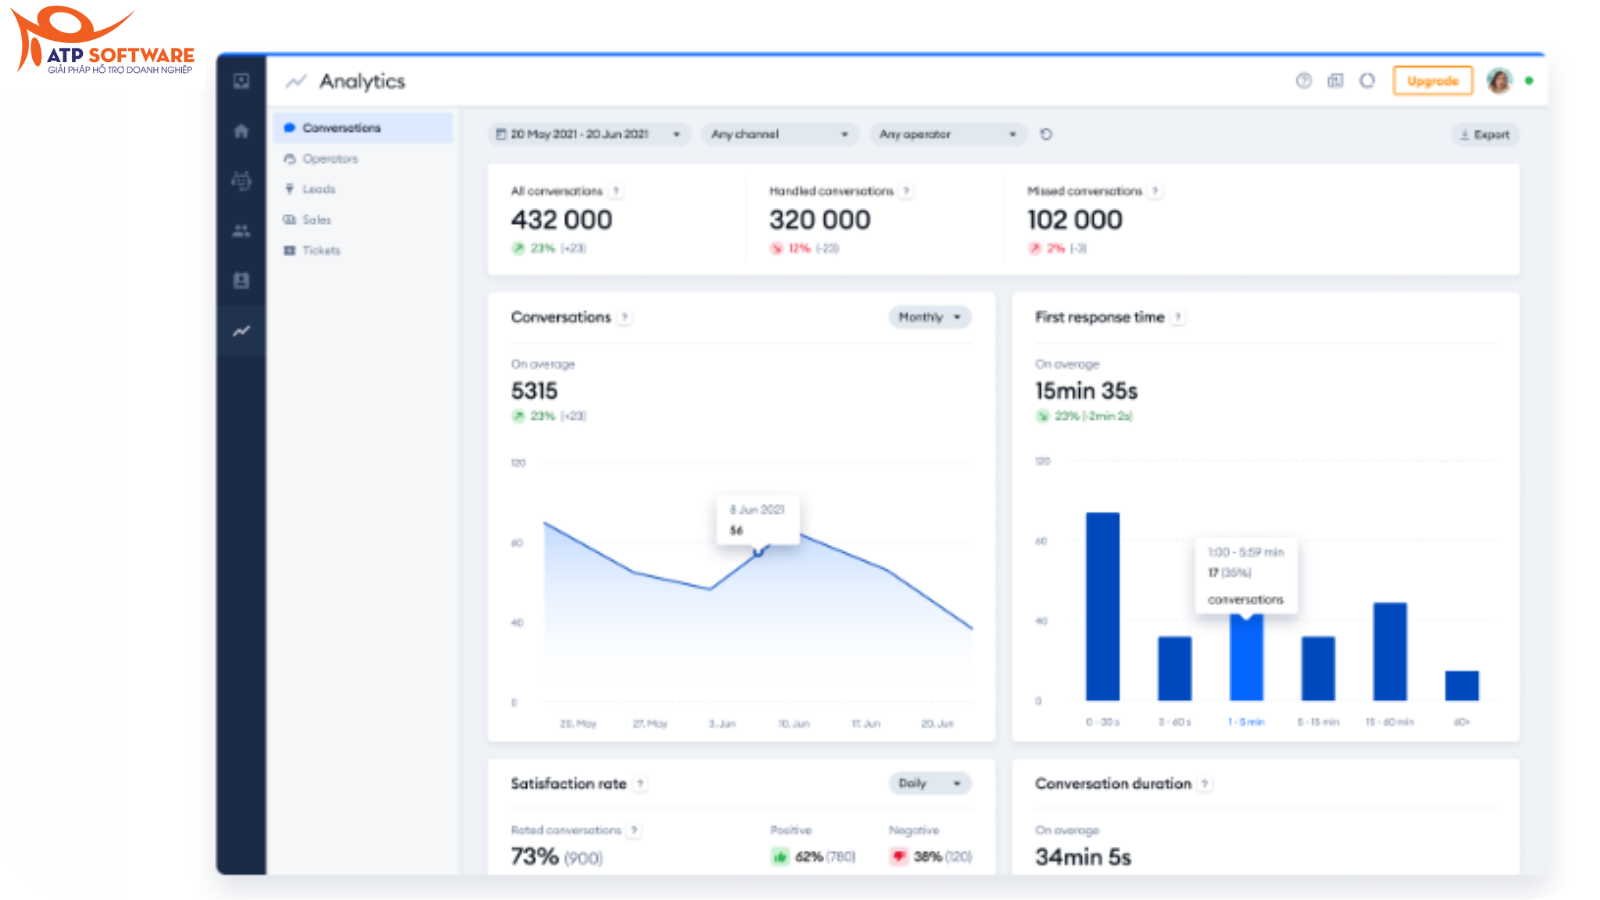Click the 432 000 all conversations value
Image resolution: width=1600 pixels, height=900 pixels.
[x=562, y=220]
